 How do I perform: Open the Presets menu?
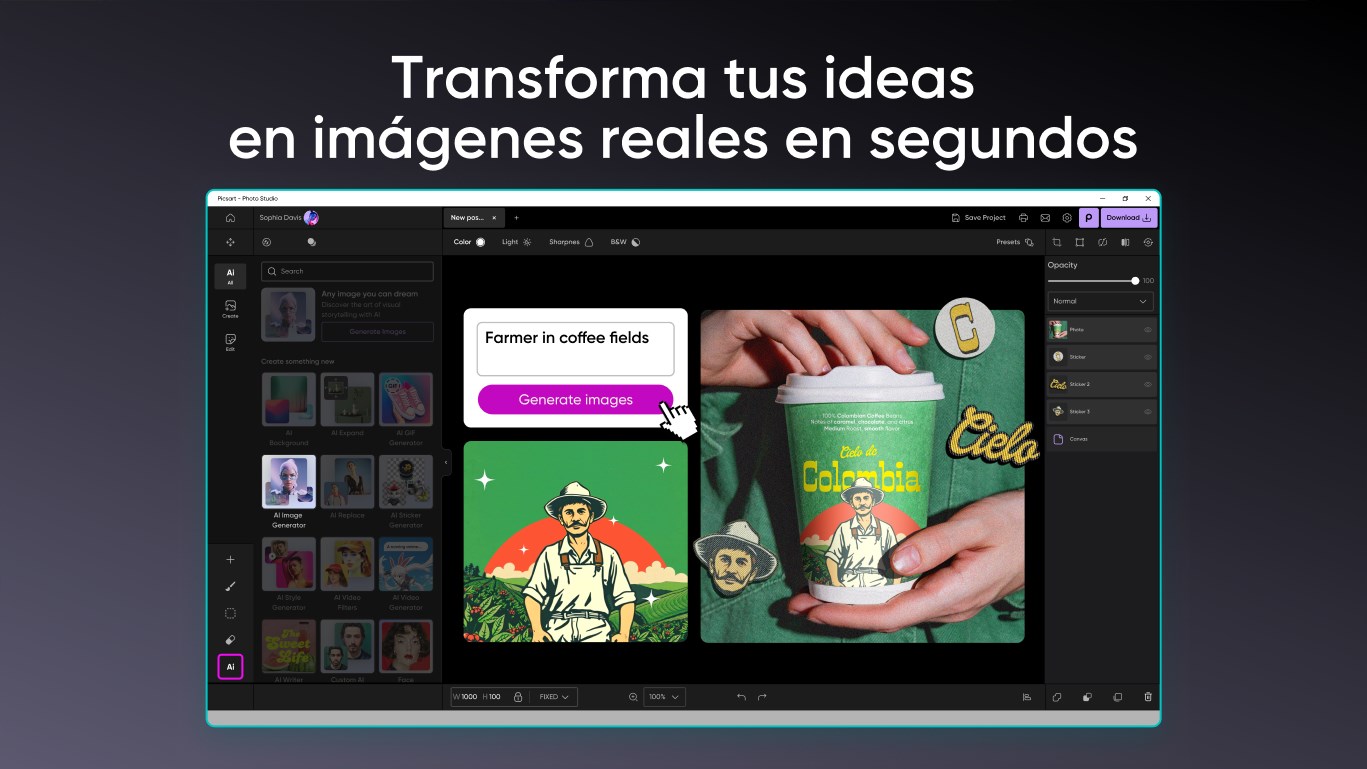point(1015,242)
